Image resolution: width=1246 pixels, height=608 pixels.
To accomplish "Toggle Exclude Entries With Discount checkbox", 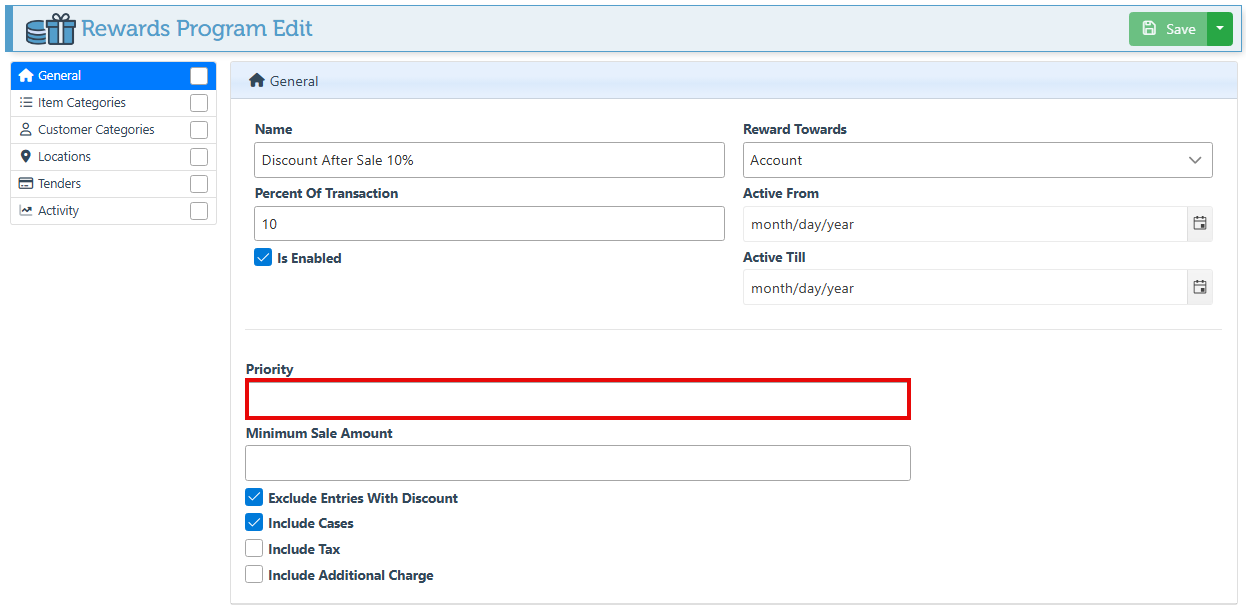I will (254, 498).
